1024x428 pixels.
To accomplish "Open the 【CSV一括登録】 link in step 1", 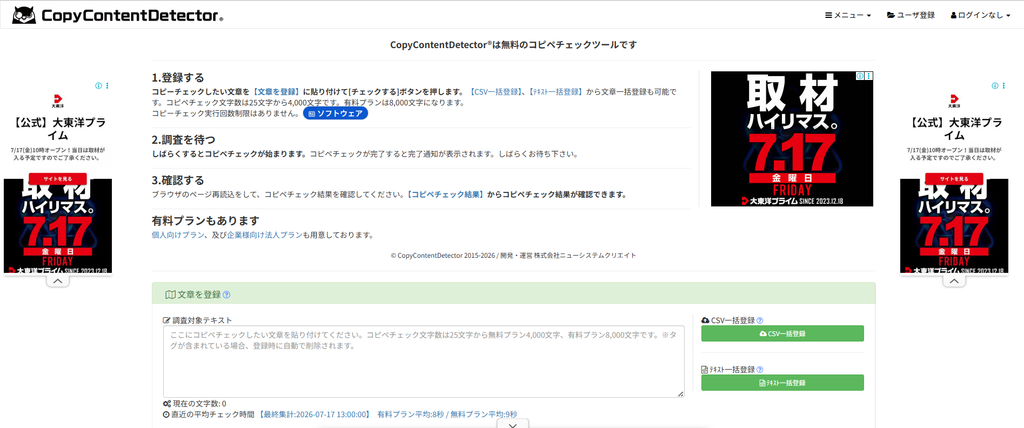I will click(495, 92).
